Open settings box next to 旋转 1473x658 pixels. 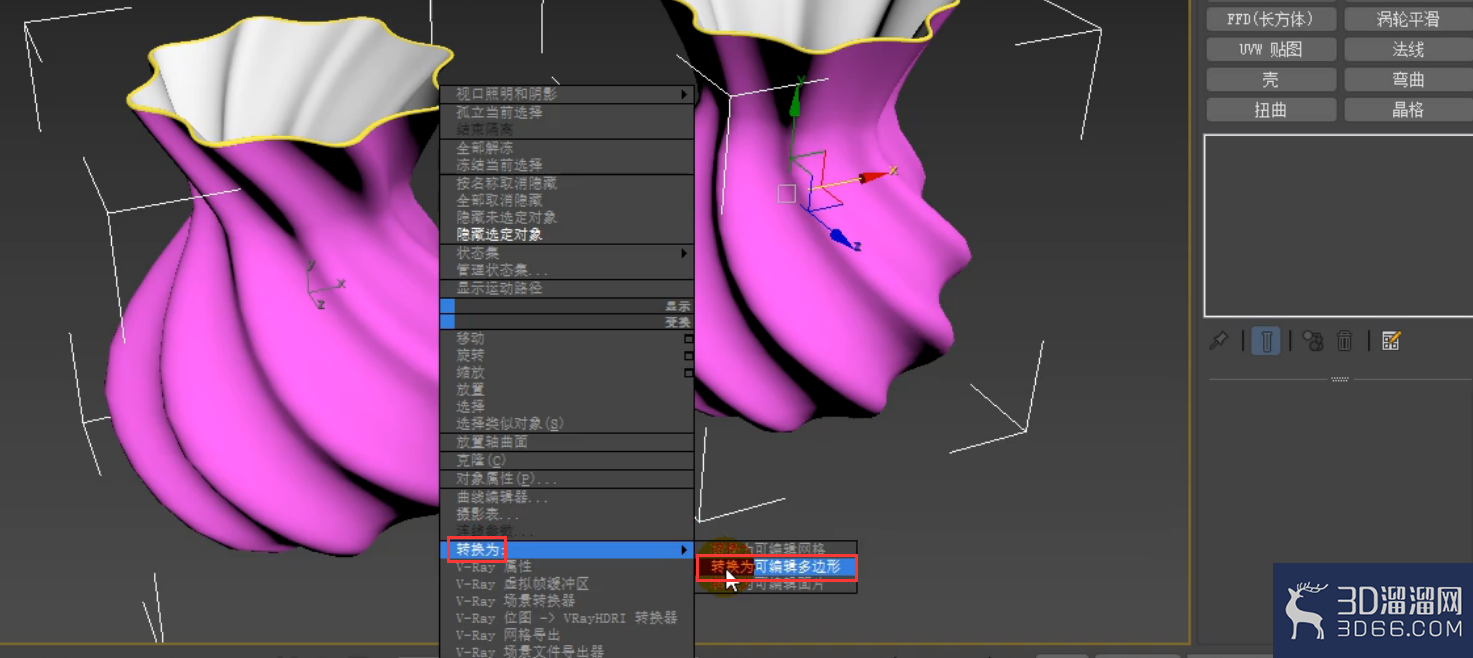(x=689, y=356)
